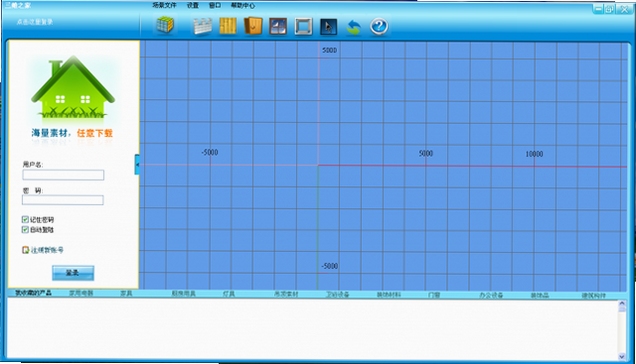Open the 场景文件 menu
This screenshot has width=636, height=364.
click(164, 5)
